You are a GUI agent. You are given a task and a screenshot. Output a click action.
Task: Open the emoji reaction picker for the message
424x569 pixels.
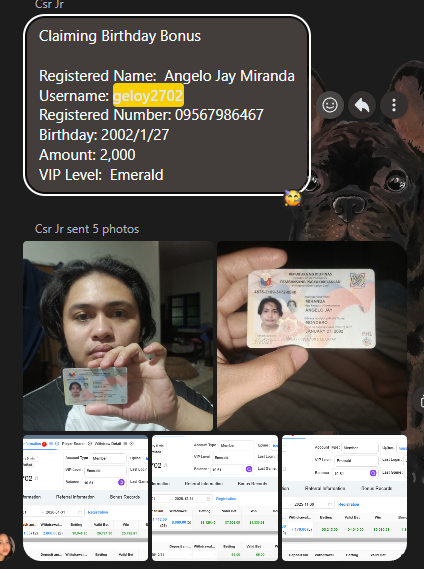[x=330, y=105]
